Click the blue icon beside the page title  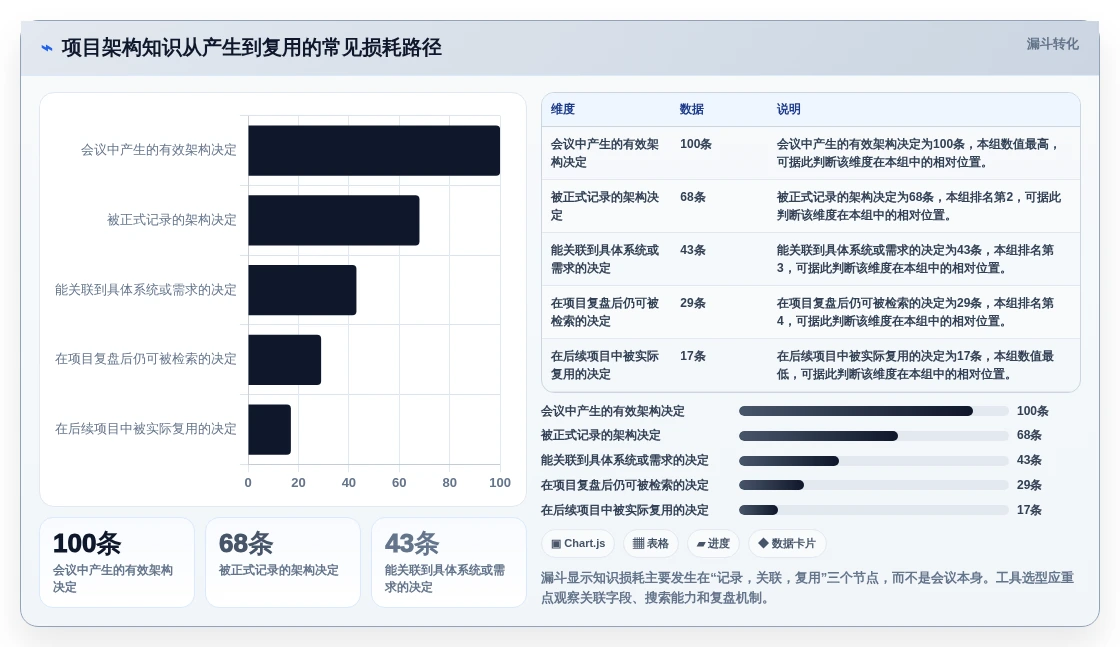[x=47, y=48]
